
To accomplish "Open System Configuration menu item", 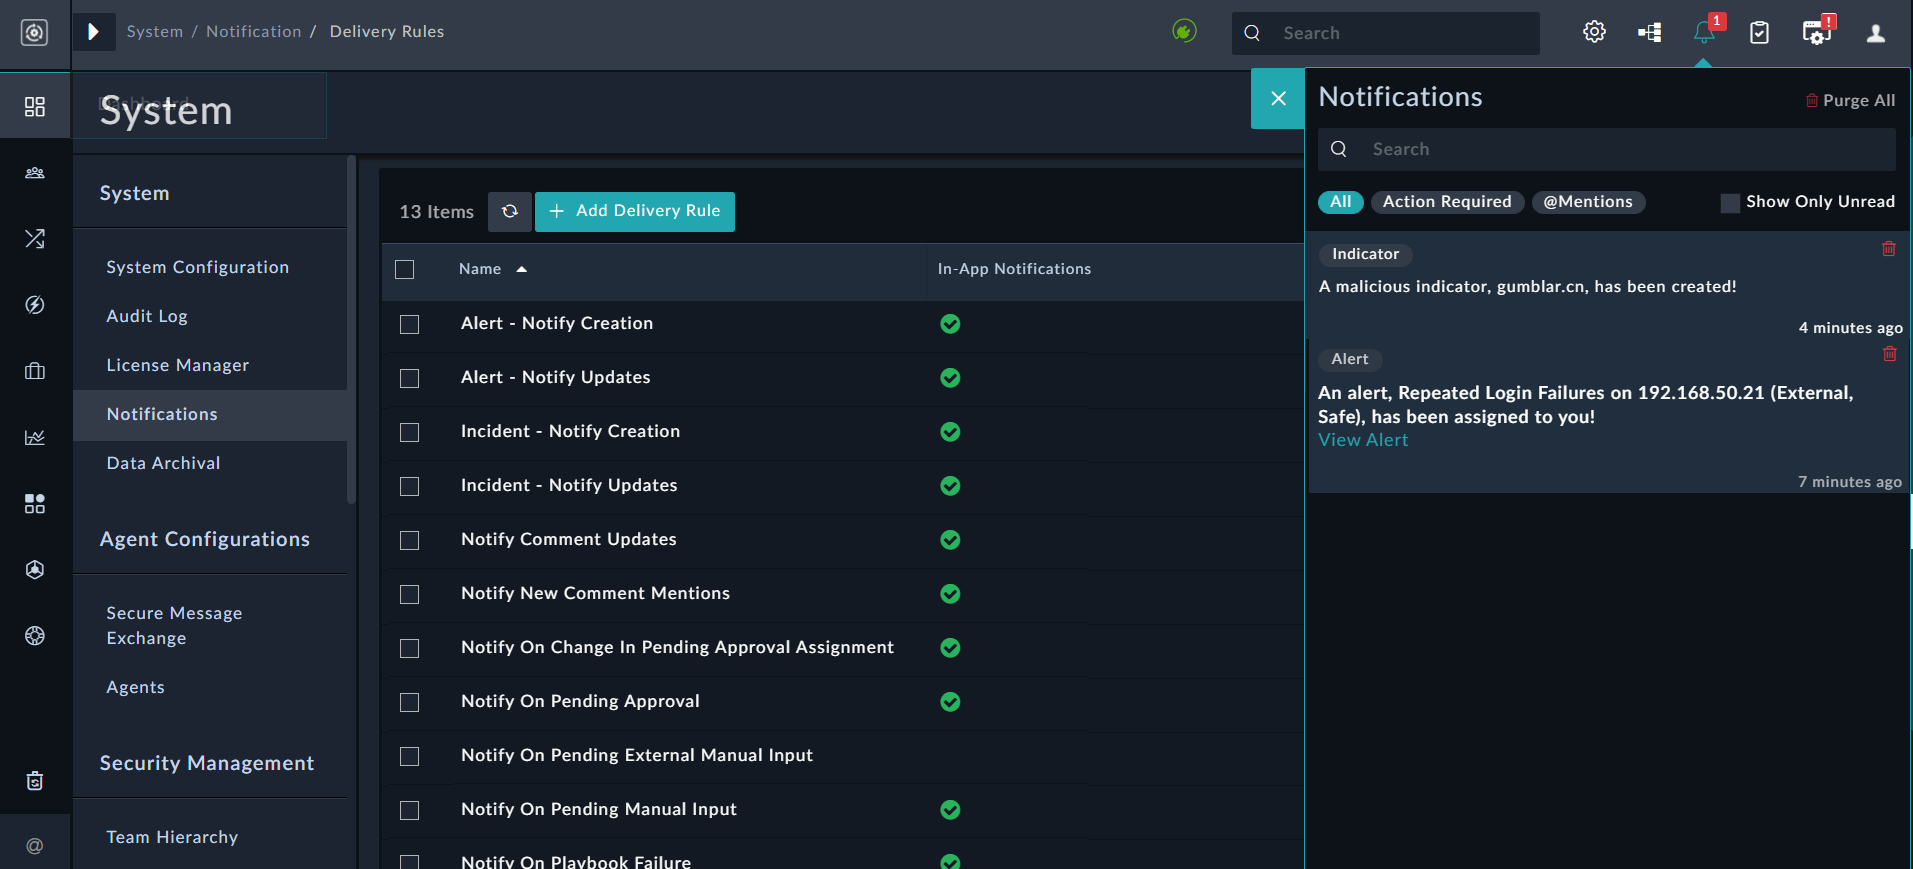I will tap(198, 267).
